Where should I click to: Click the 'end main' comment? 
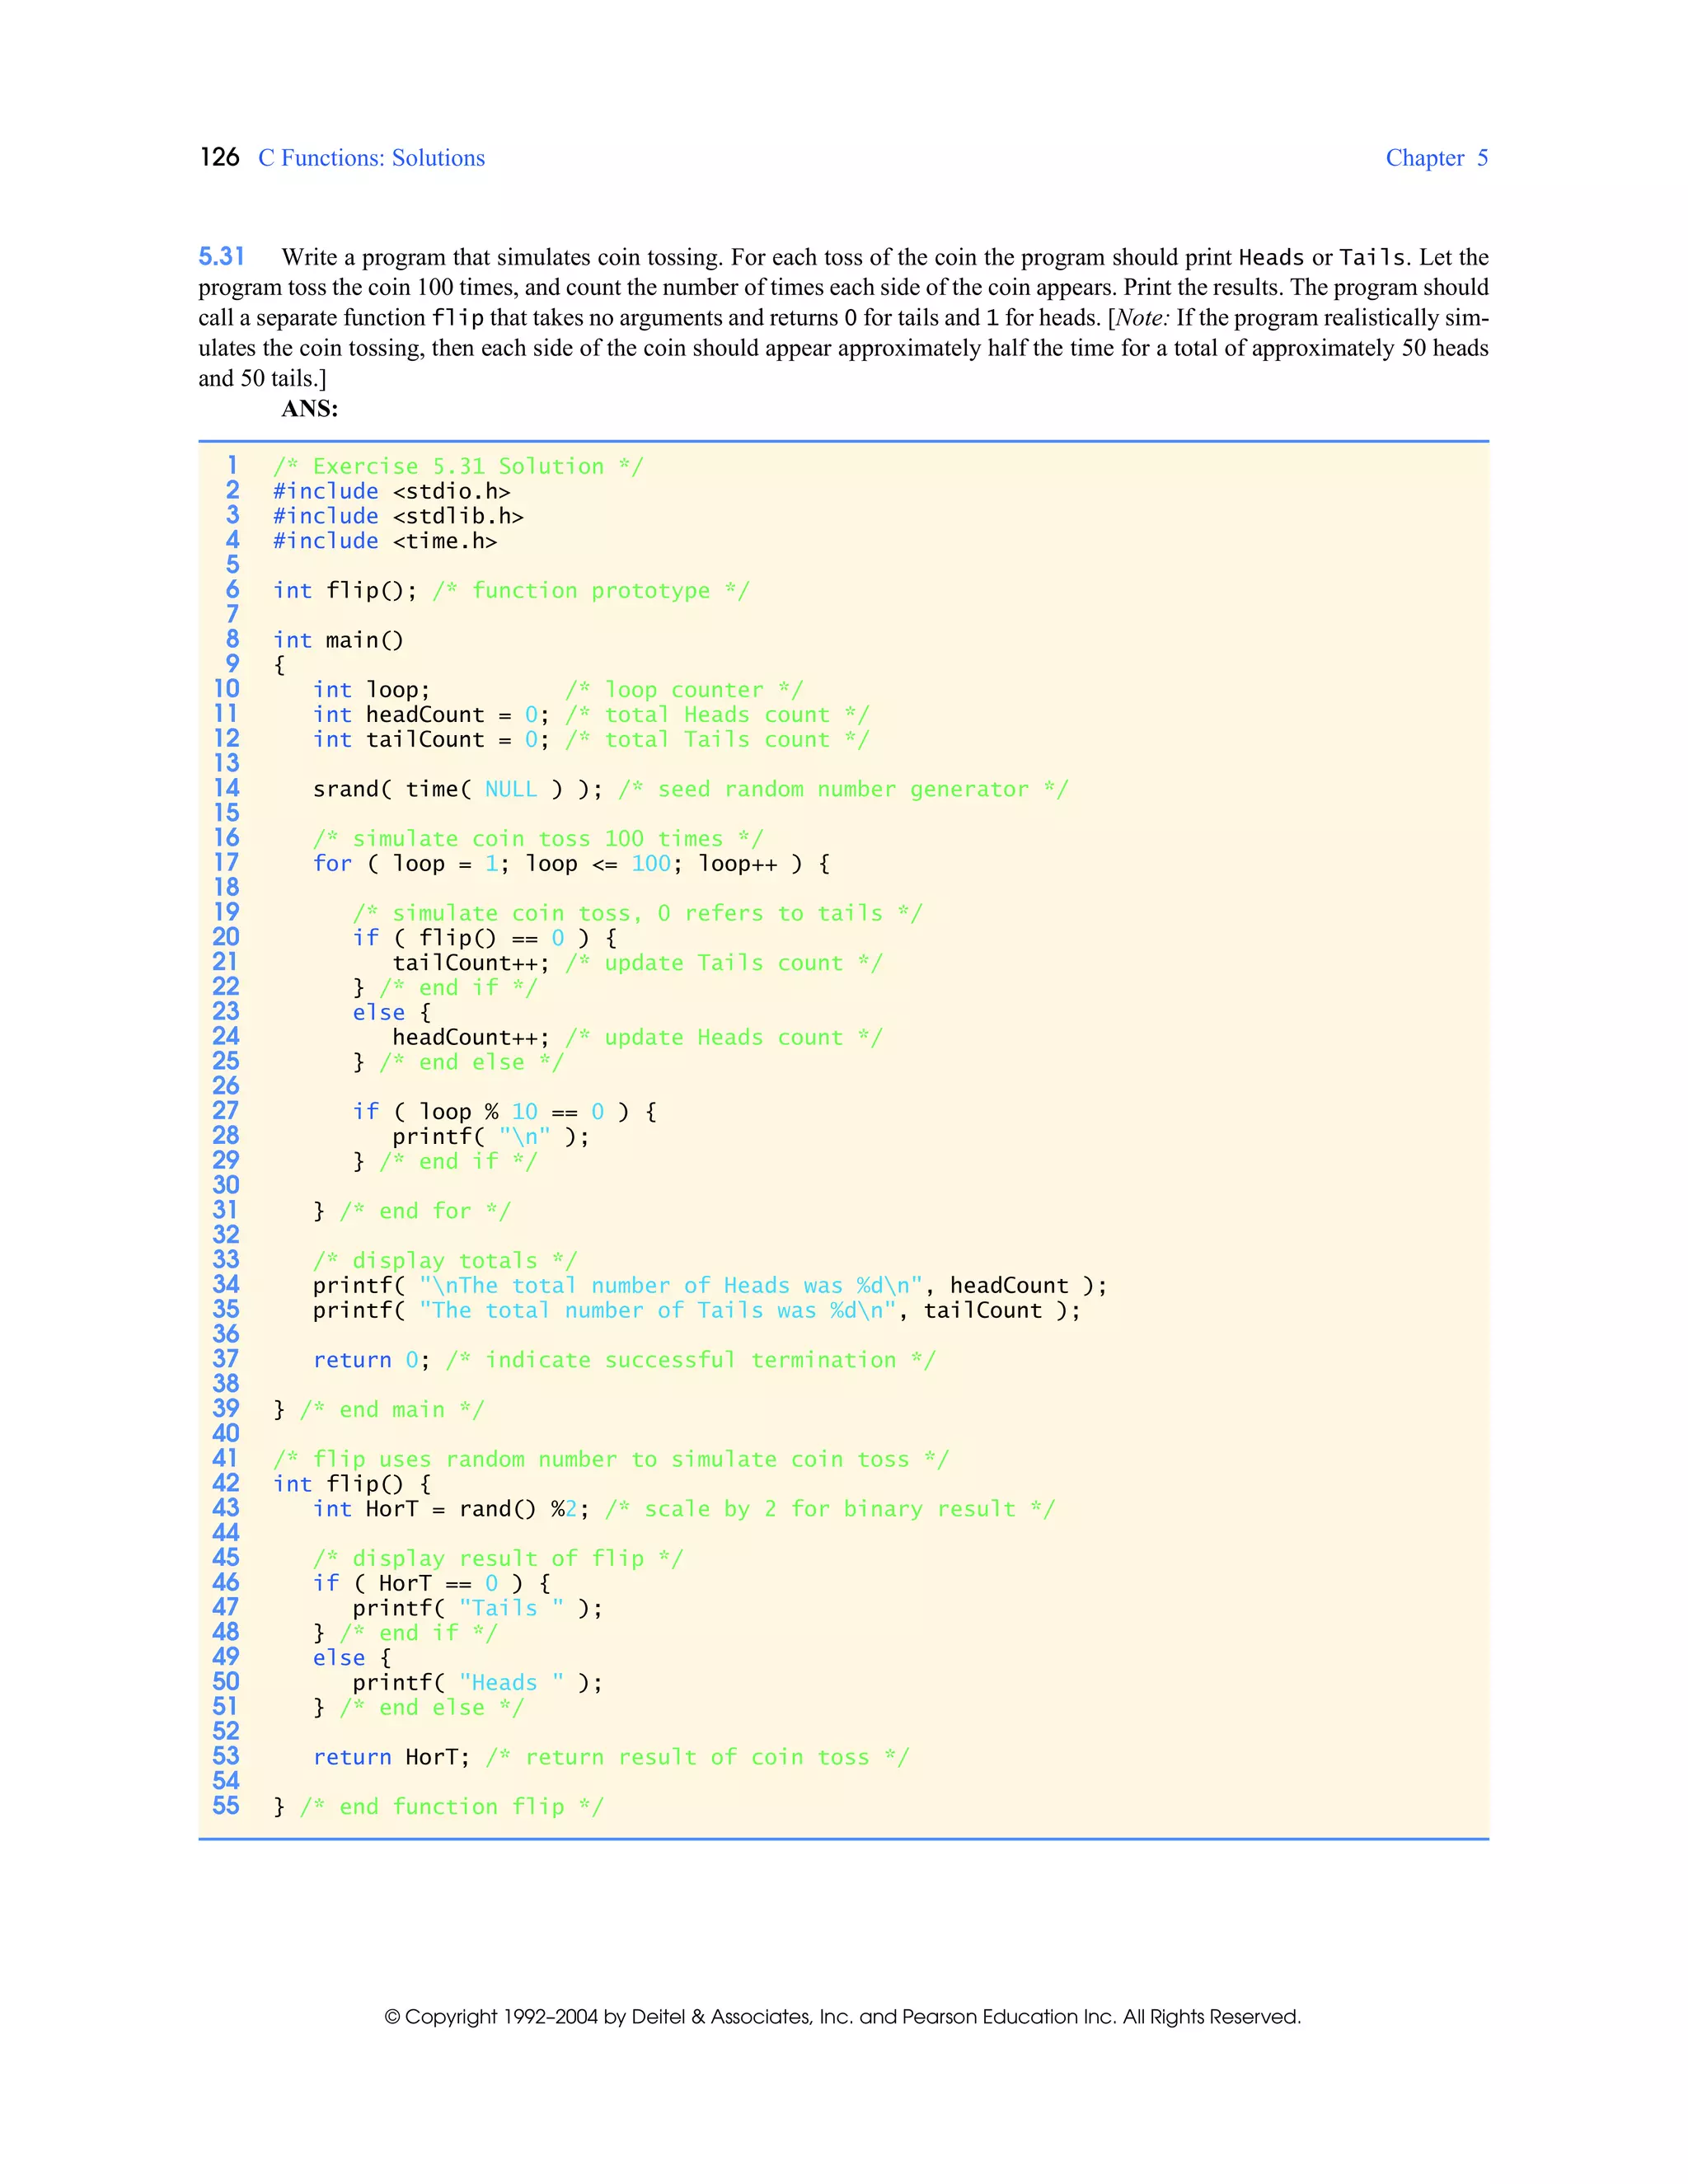point(392,1410)
